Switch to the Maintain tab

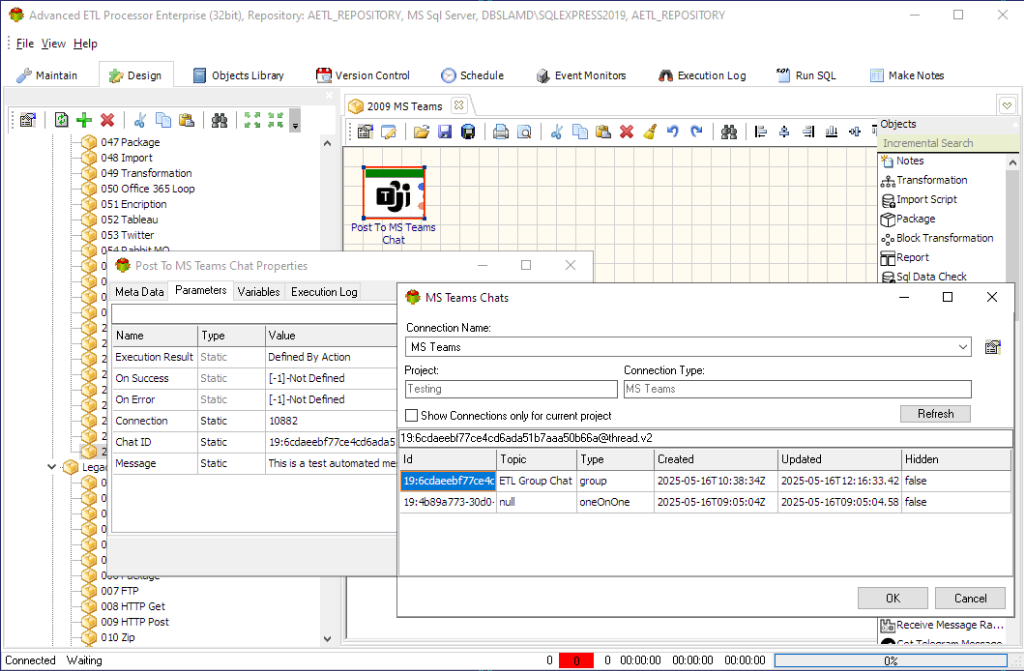coord(47,76)
